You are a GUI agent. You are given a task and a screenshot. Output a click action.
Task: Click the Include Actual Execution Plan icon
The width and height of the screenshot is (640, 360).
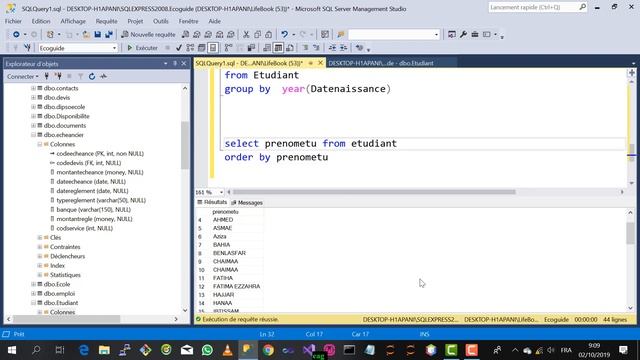228,48
